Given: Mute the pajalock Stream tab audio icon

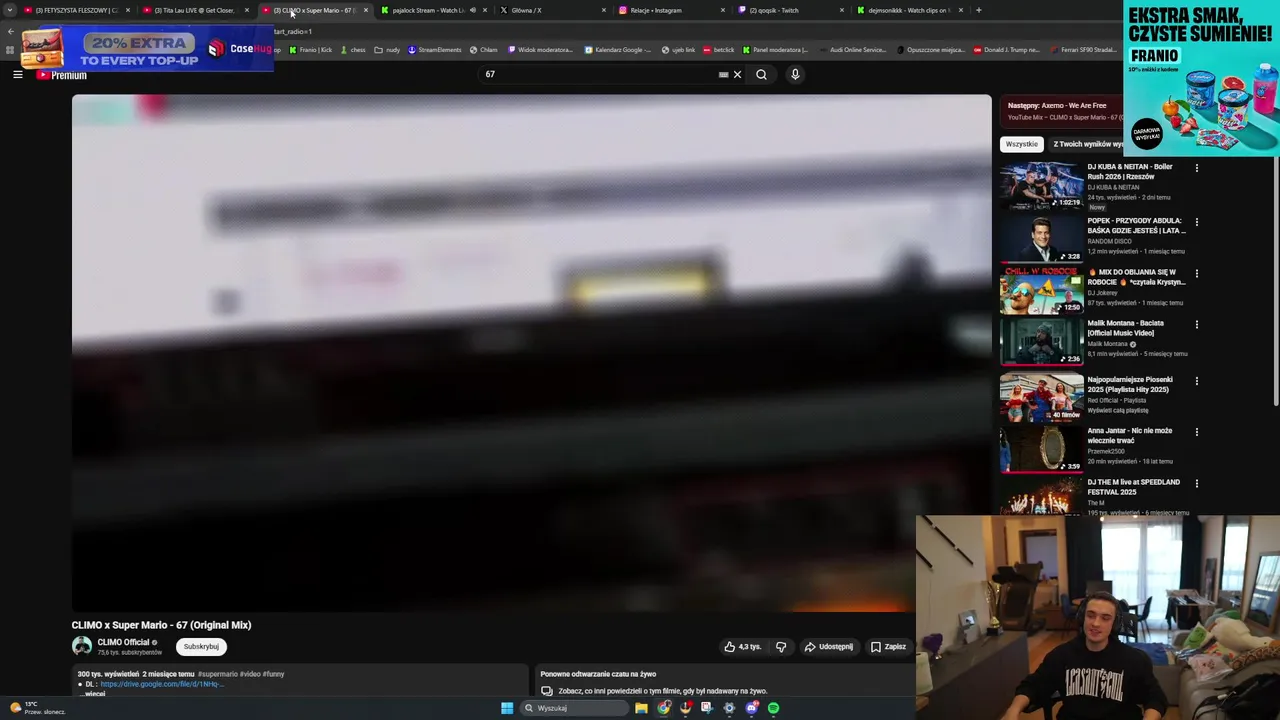Looking at the screenshot, I should 473,10.
